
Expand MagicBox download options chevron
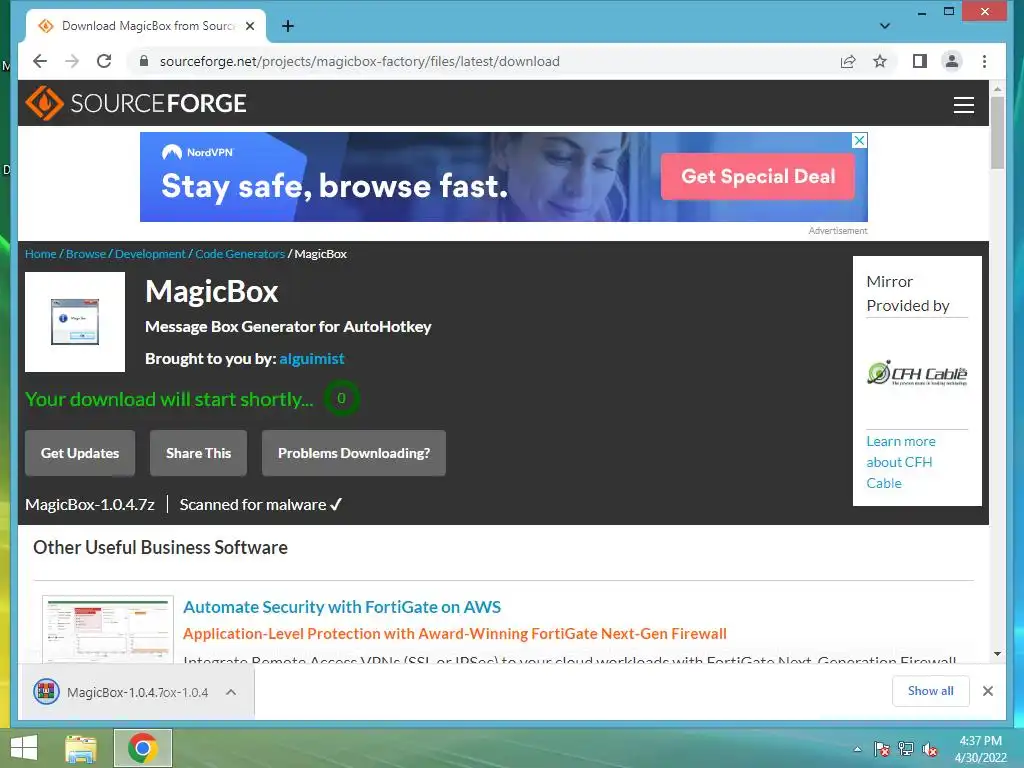(x=231, y=692)
